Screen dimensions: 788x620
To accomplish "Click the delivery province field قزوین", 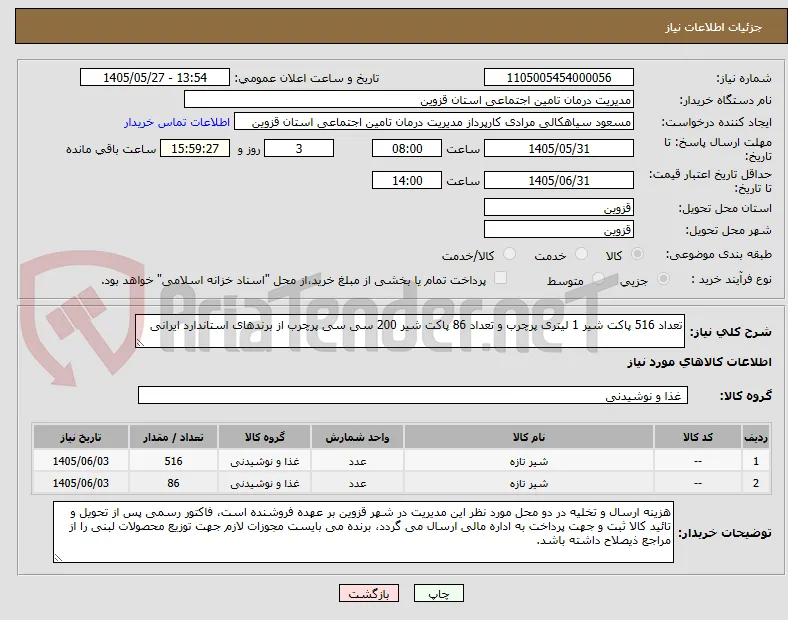I will 558,207.
